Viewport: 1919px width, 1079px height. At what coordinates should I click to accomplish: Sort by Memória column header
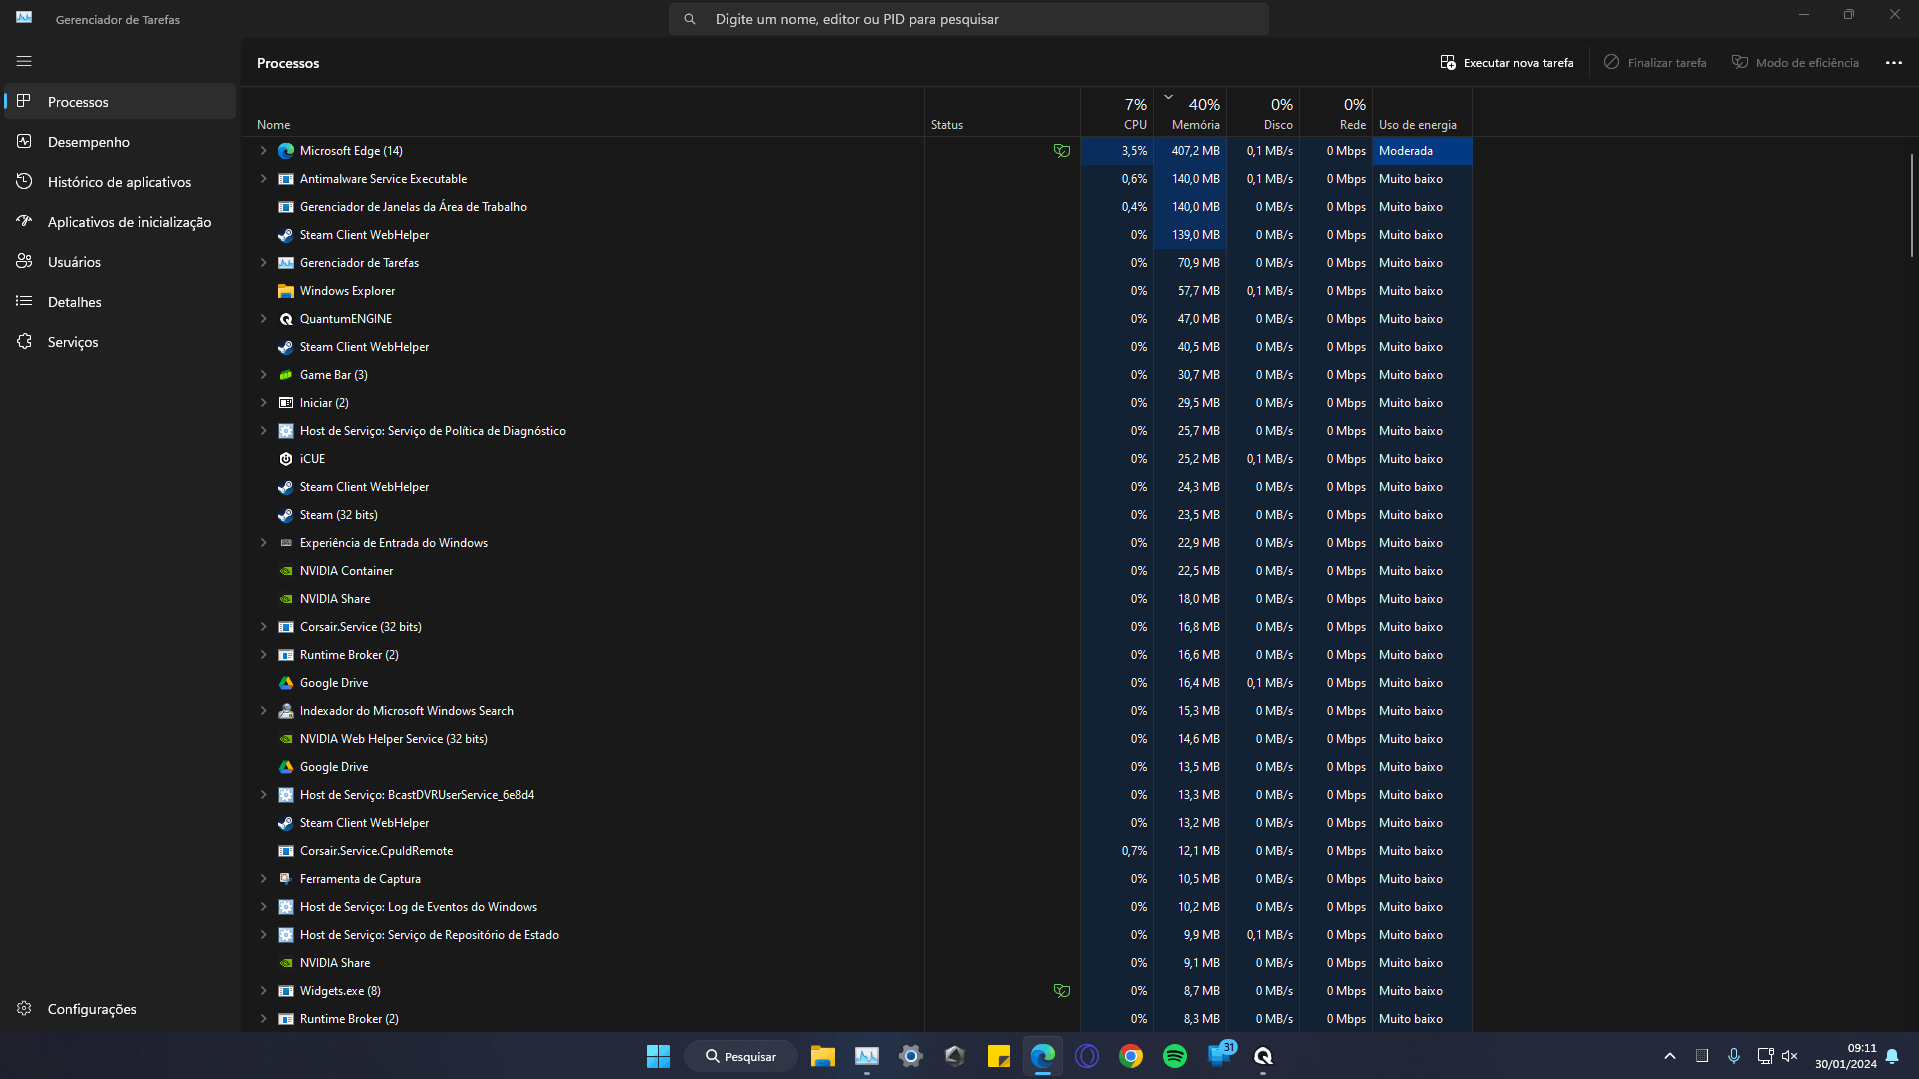(x=1190, y=112)
